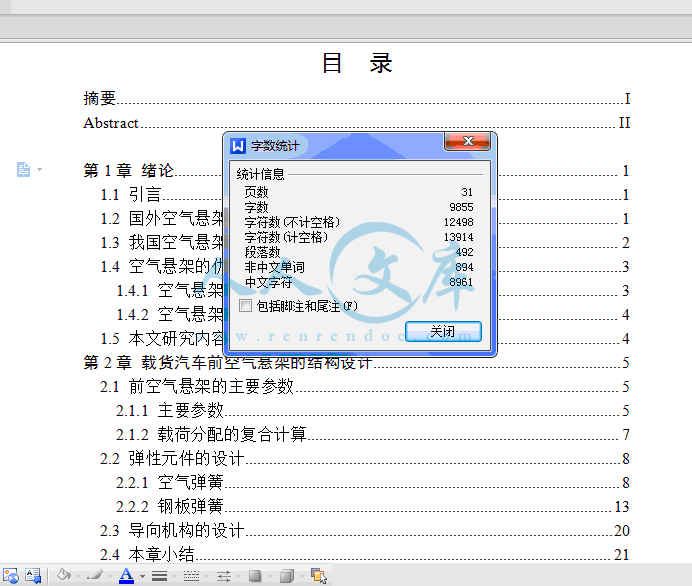The image size is (692, 586).
Task: Open the shadow style dropdown arrow
Action: [270, 576]
